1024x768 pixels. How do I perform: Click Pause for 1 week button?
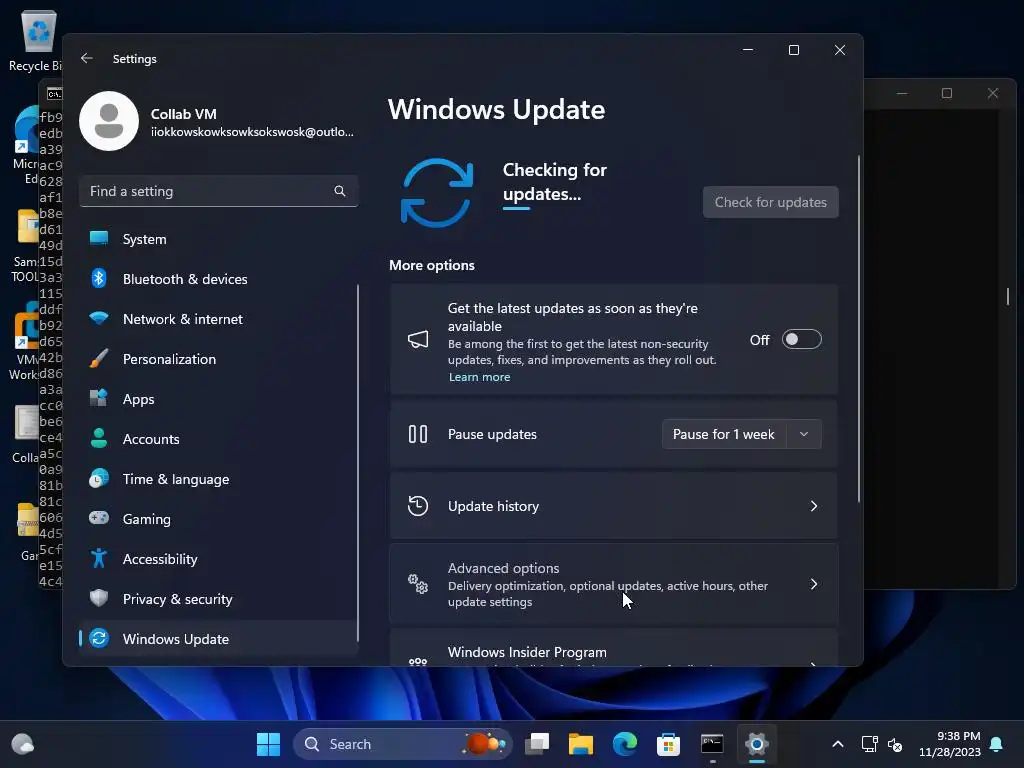click(724, 434)
